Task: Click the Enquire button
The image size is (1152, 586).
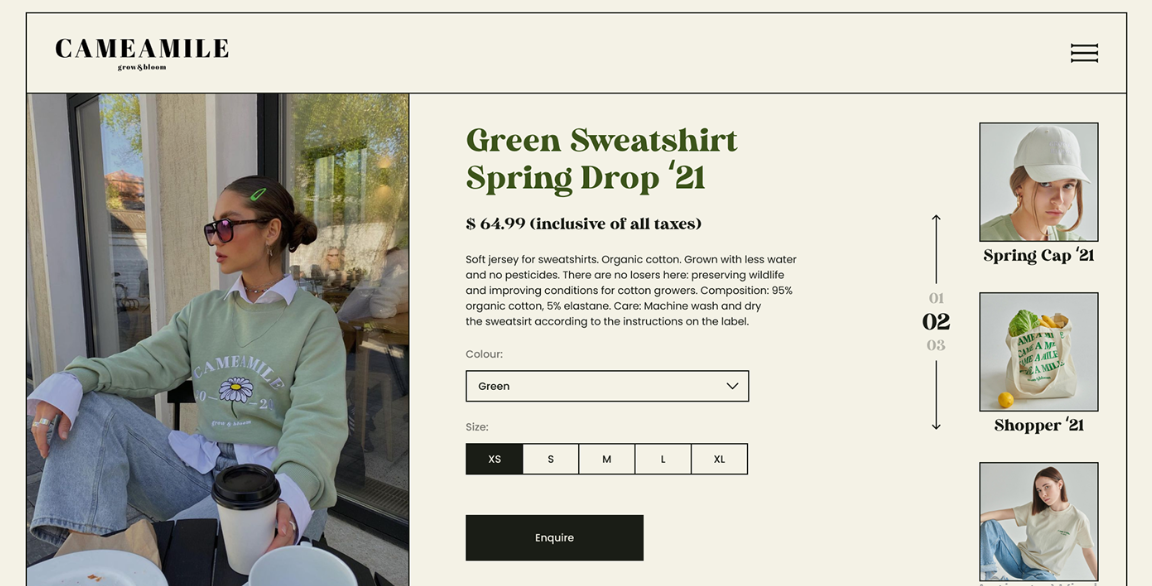Action: 554,537
